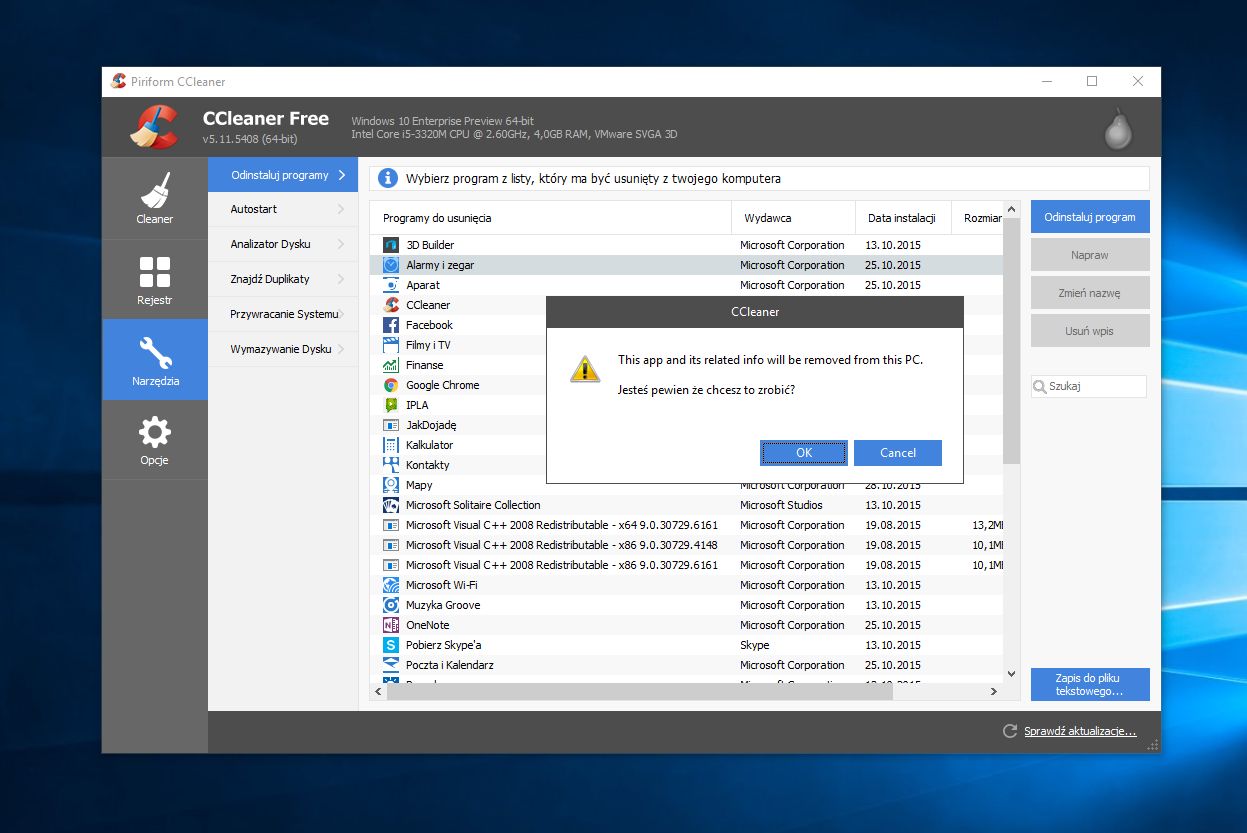Open the Znajdź Duplikaty tab
Viewport: 1247px width, 833px height.
click(270, 279)
